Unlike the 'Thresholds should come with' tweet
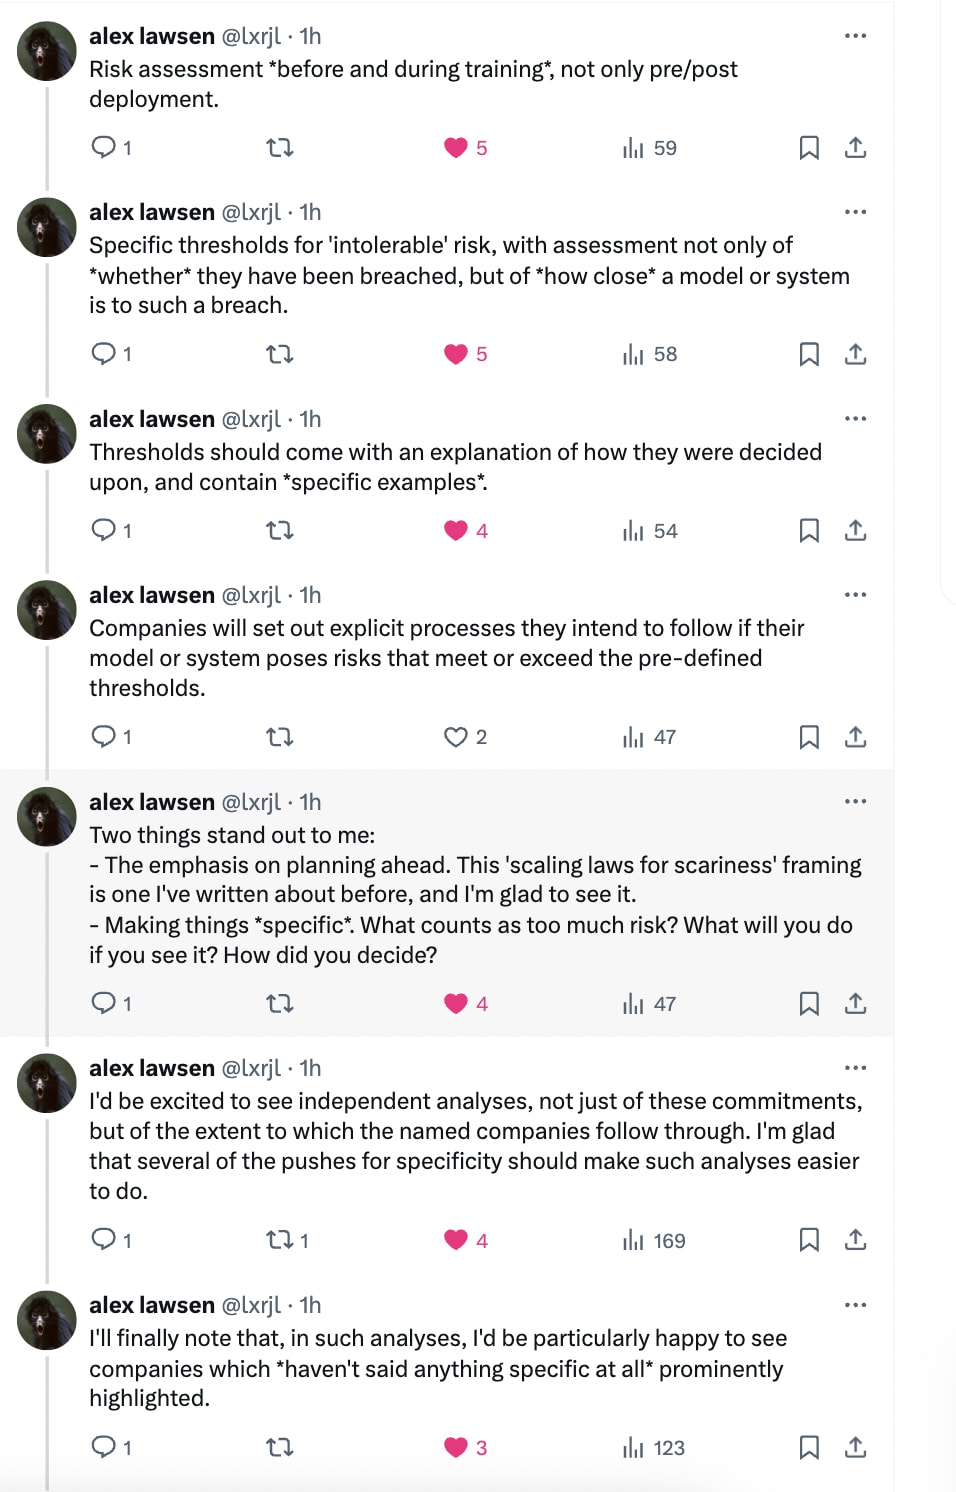Viewport: 956px width, 1492px height. pyautogui.click(x=456, y=531)
